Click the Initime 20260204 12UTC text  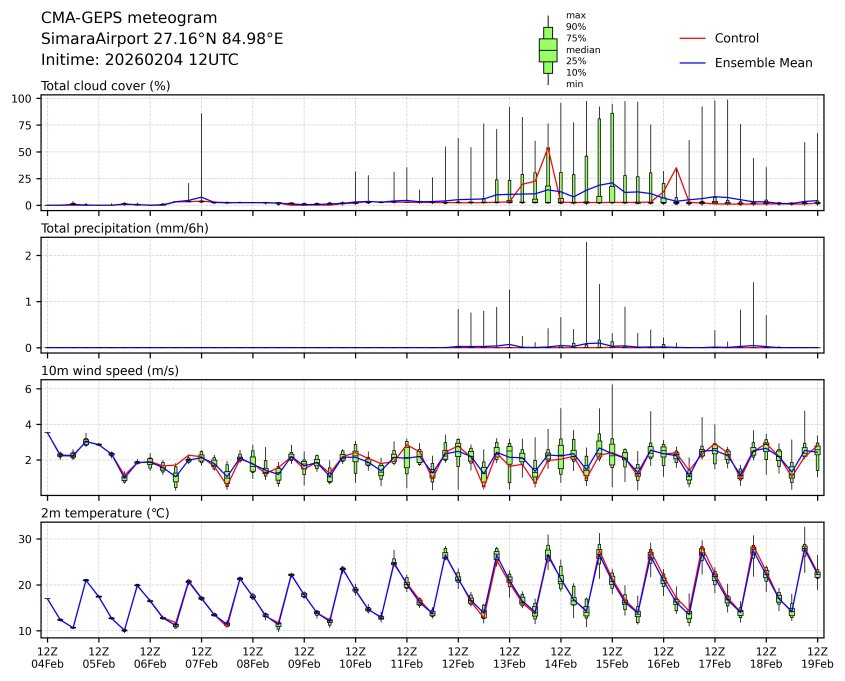click(x=139, y=59)
